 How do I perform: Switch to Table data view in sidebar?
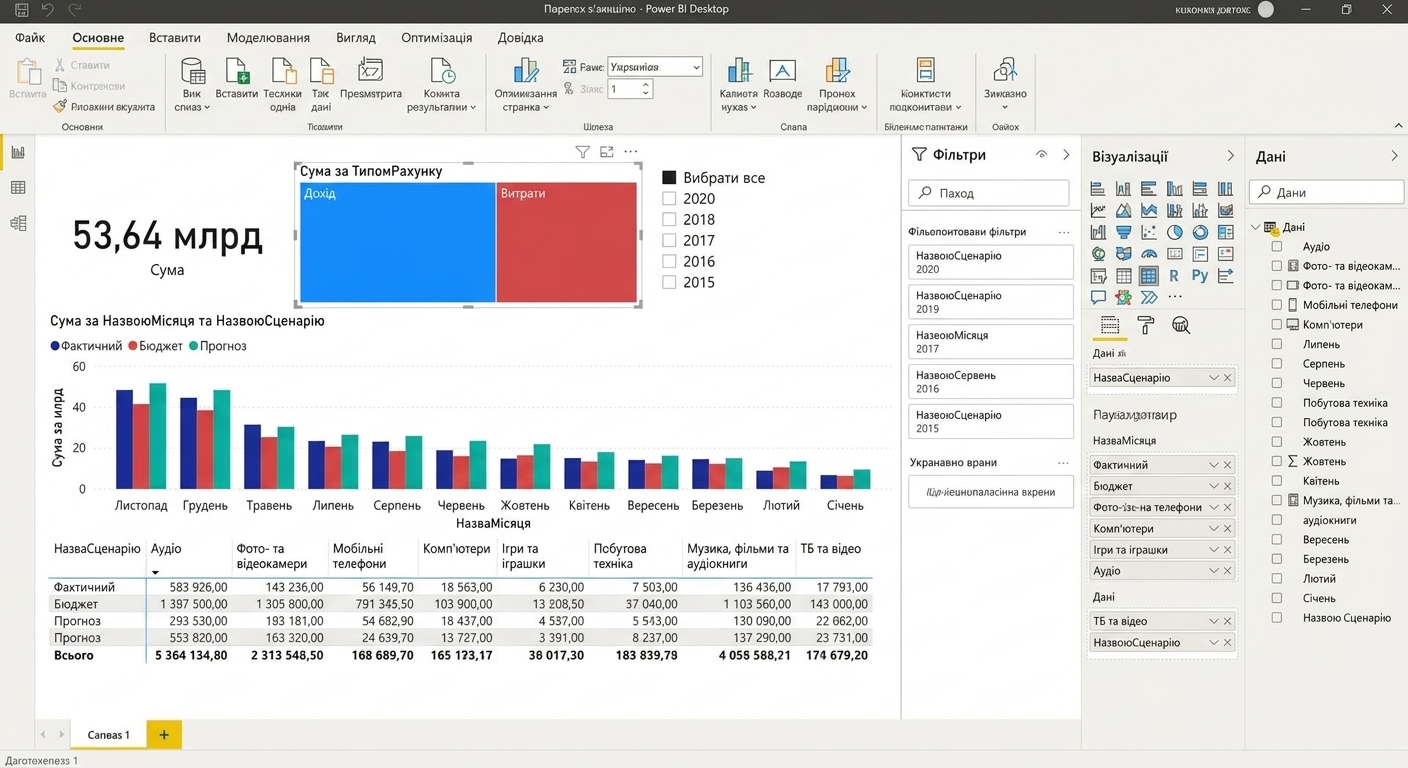click(18, 188)
